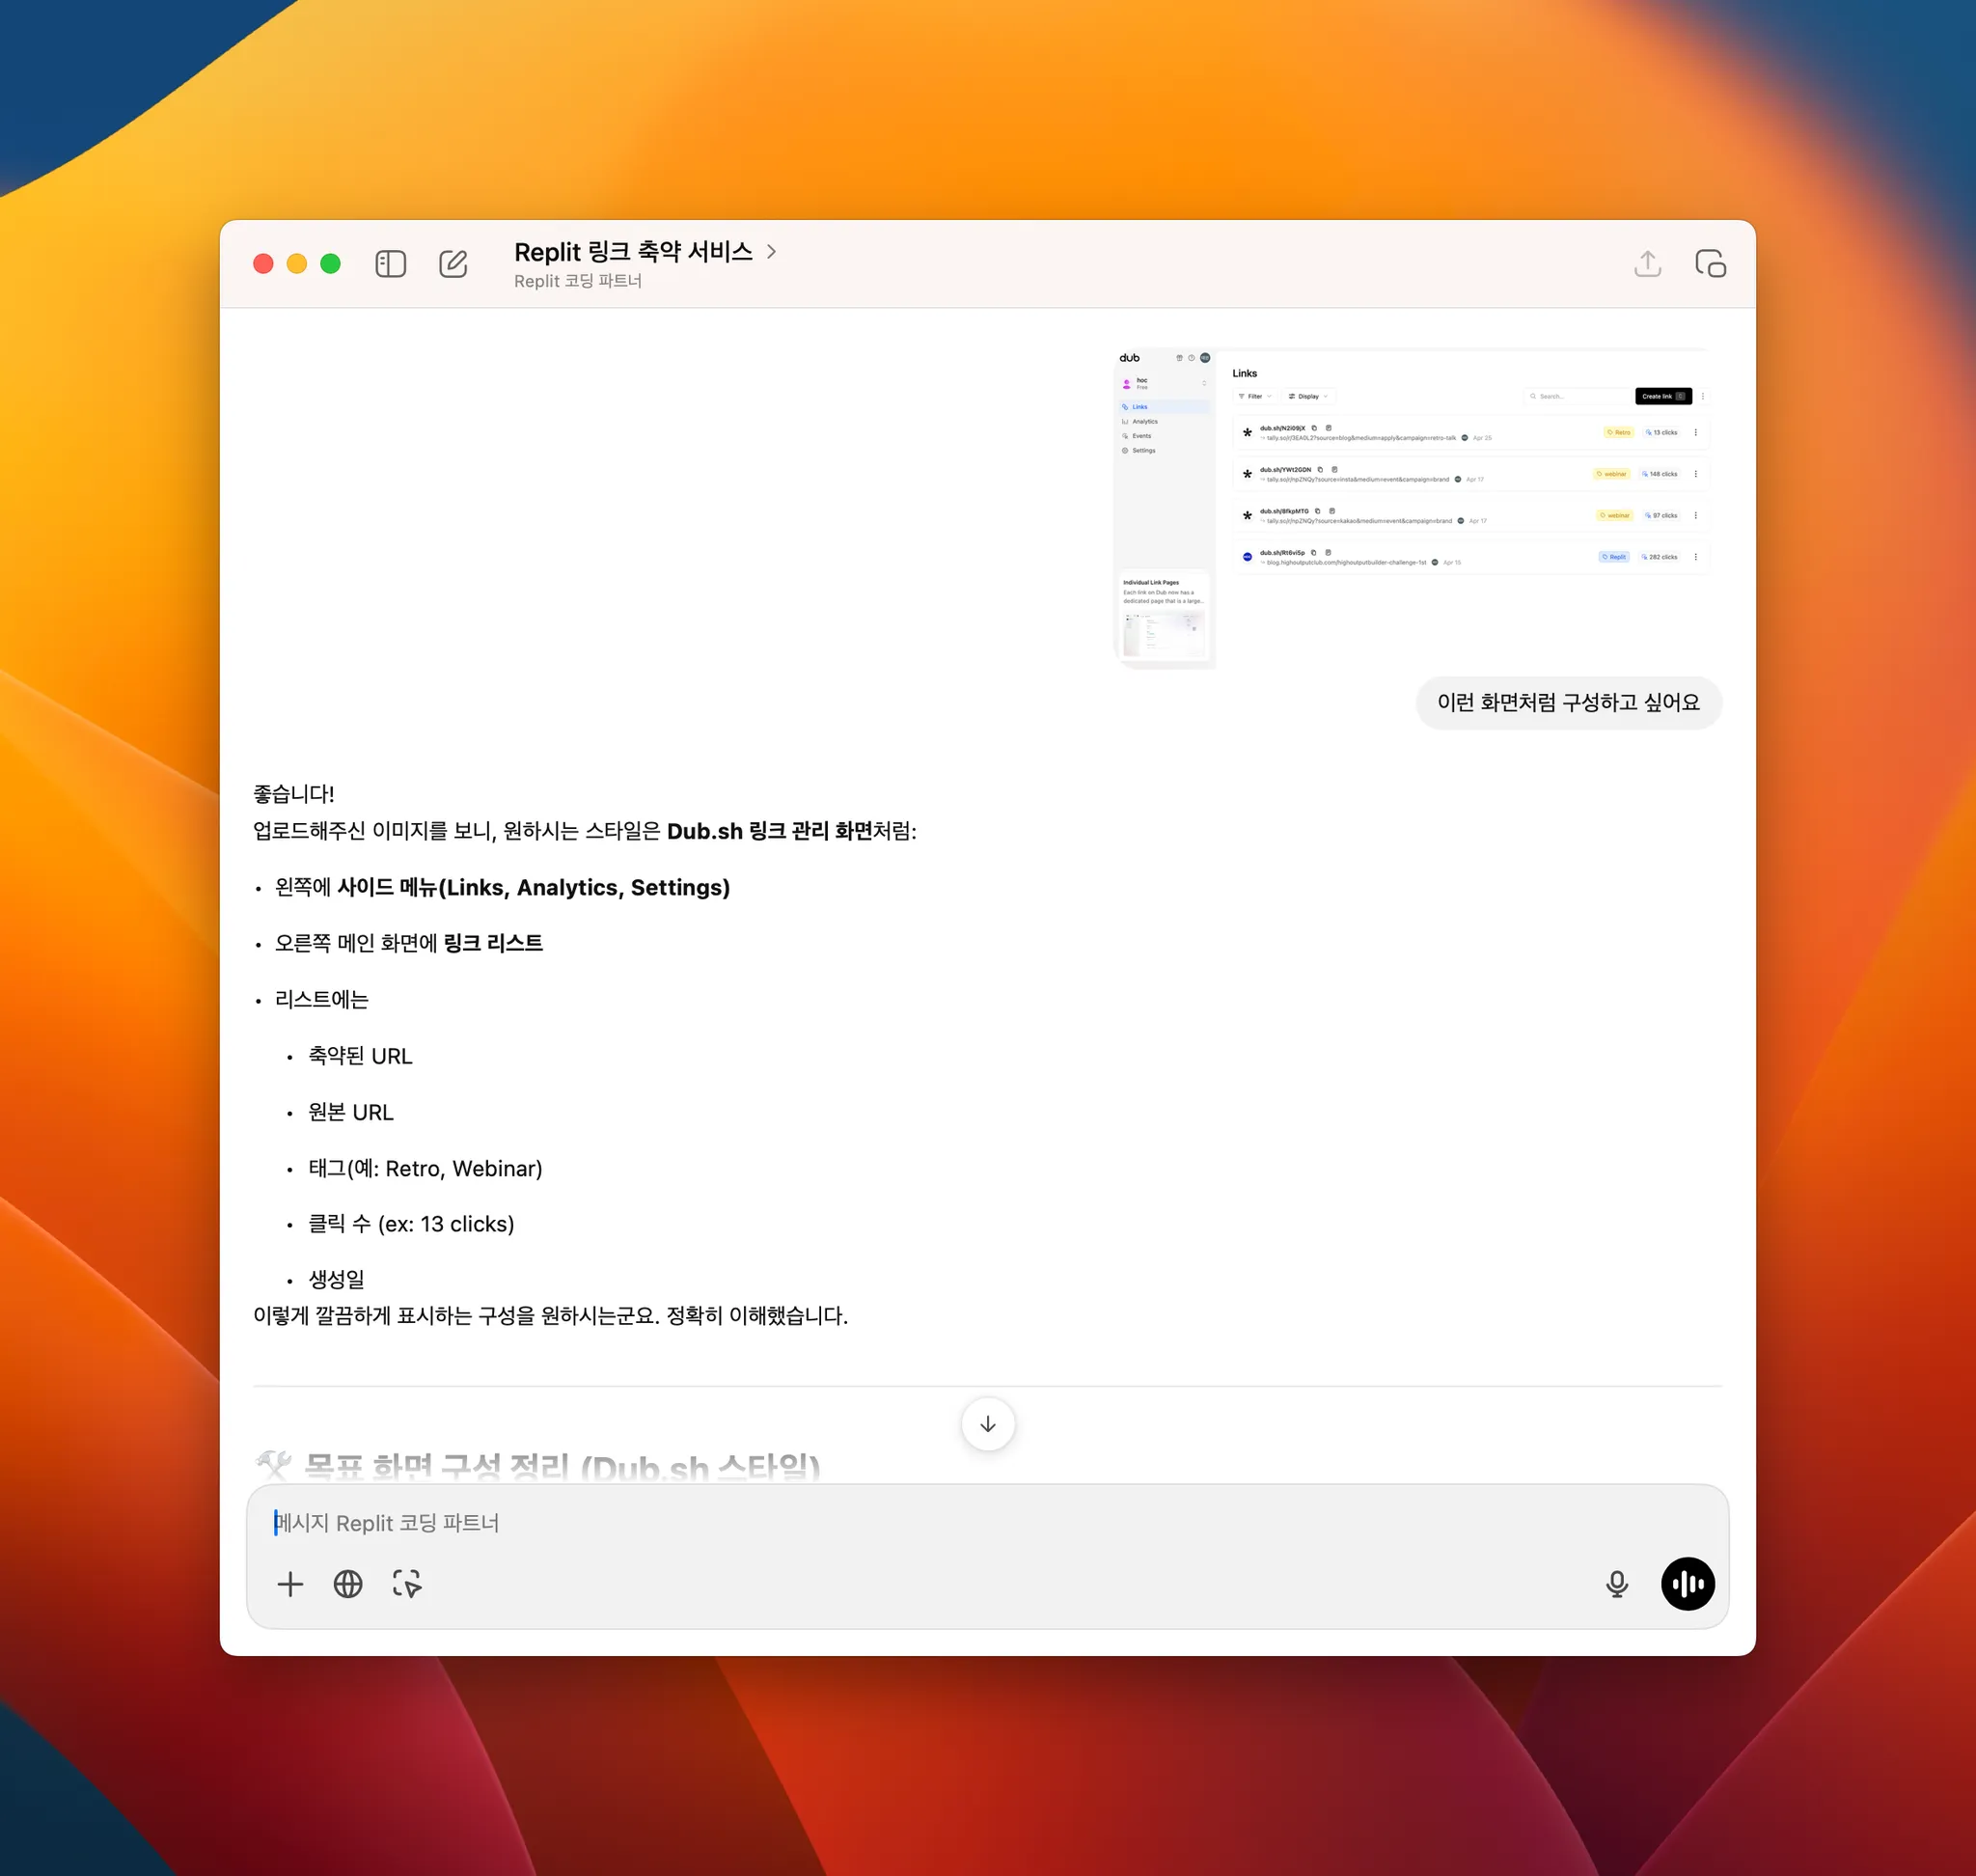Start a new chat with compose icon
The height and width of the screenshot is (1876, 1976).
point(453,264)
